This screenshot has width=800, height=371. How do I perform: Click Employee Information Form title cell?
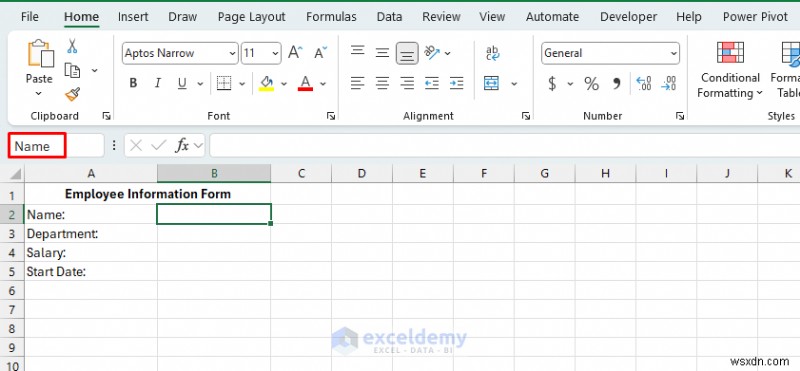pos(147,194)
